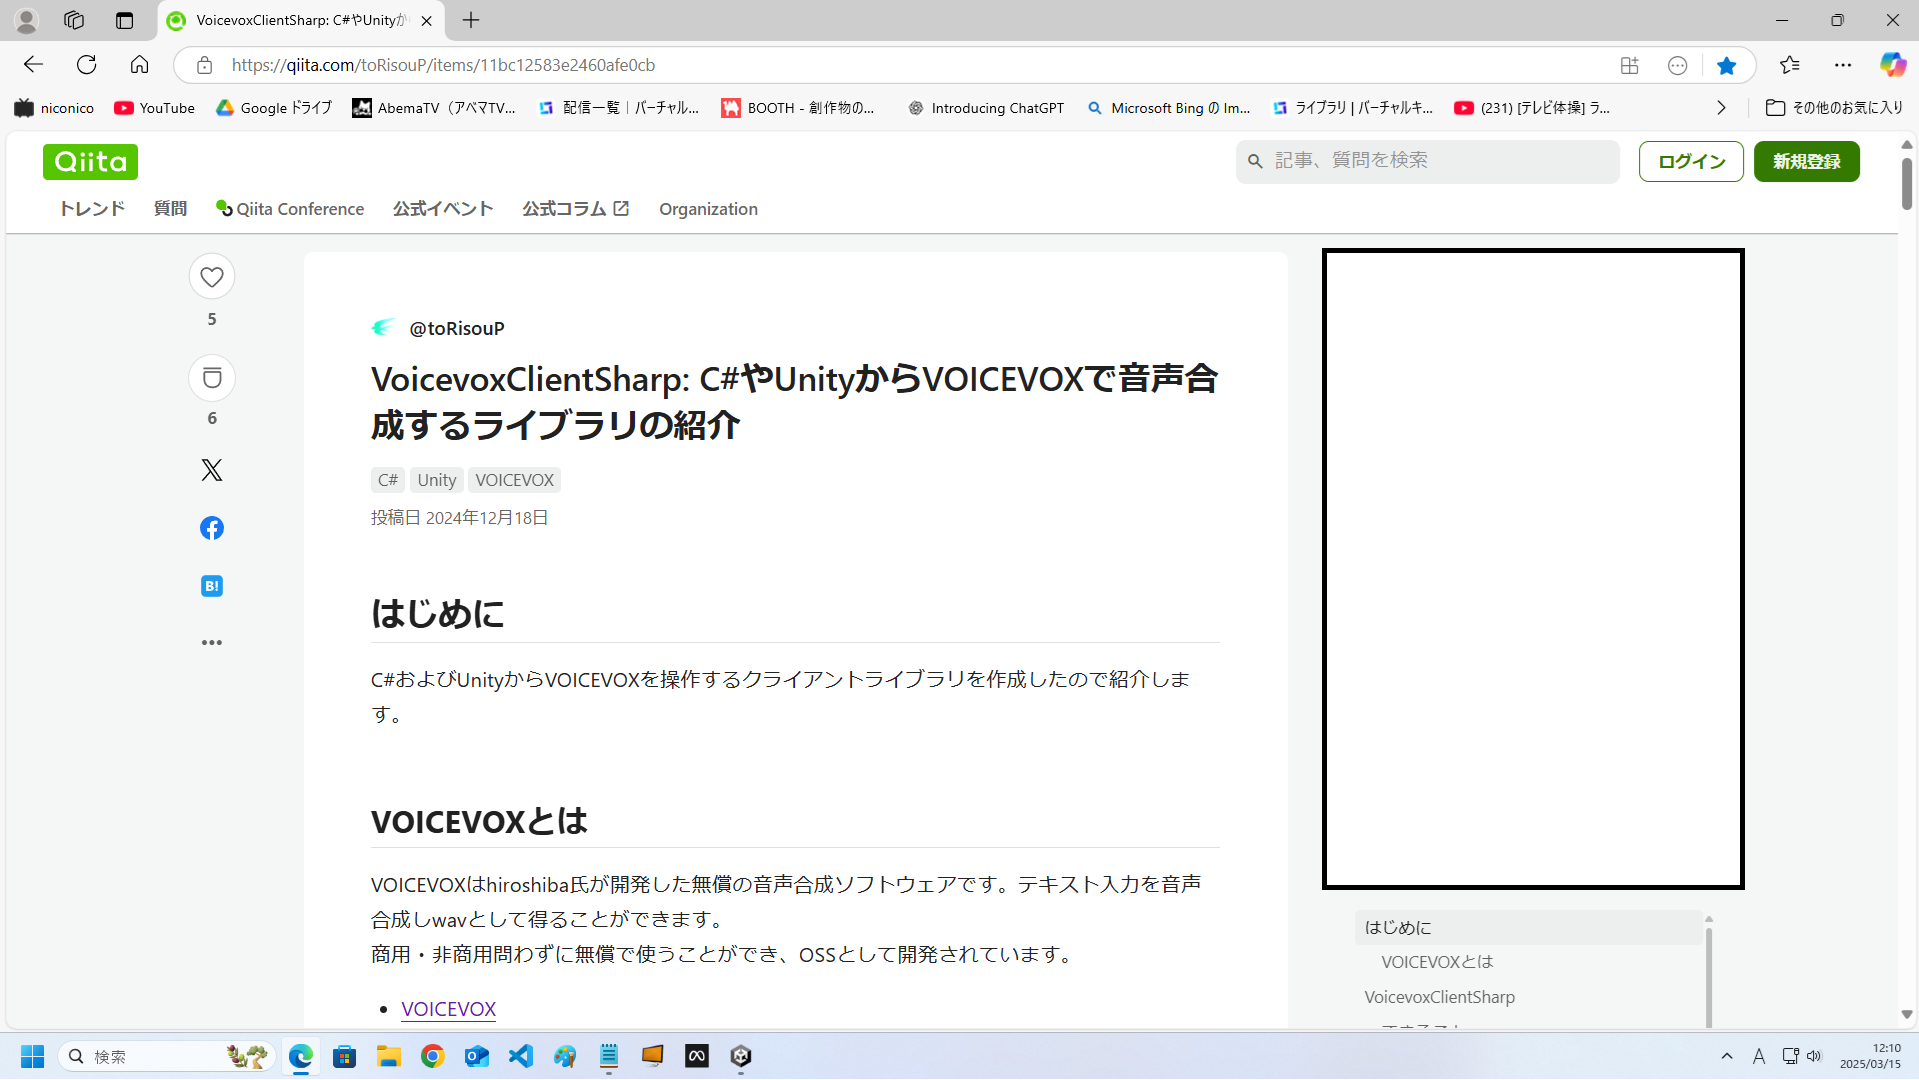The image size is (1919, 1080).
Task: Open the author @toRisouP profile link
Action: (x=457, y=328)
